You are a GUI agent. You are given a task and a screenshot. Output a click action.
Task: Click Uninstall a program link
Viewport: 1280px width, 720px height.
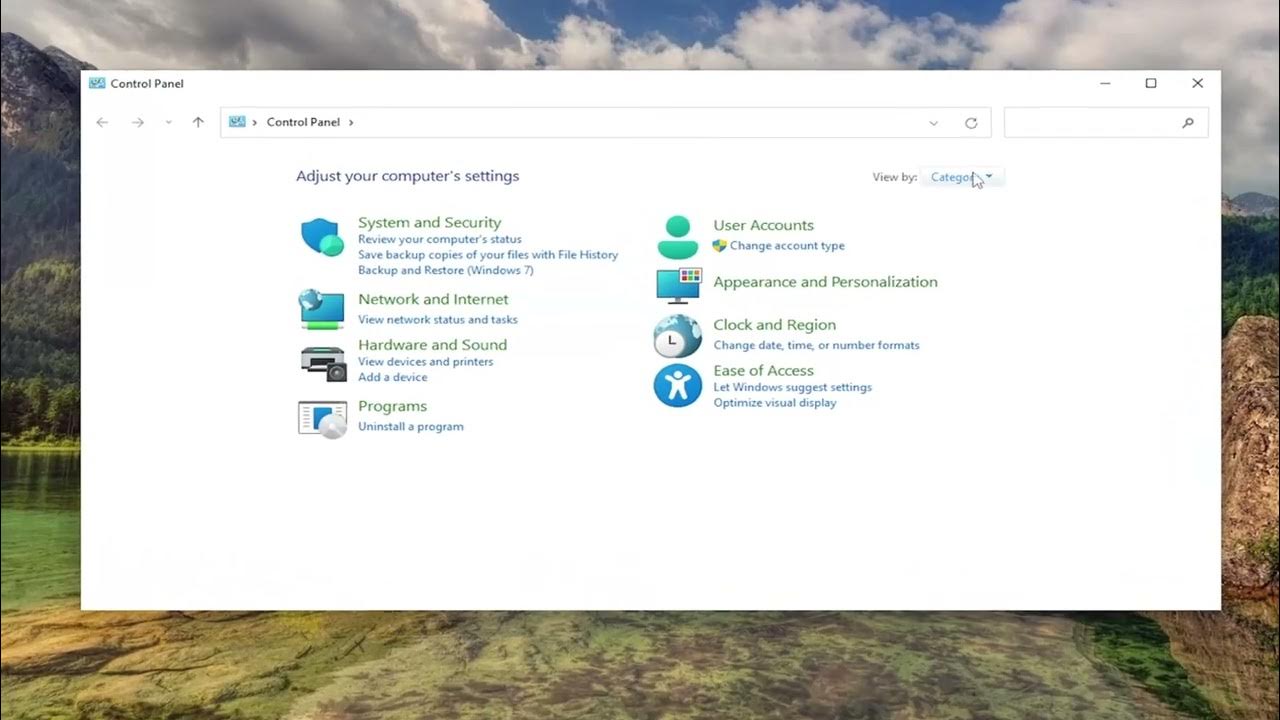(411, 427)
